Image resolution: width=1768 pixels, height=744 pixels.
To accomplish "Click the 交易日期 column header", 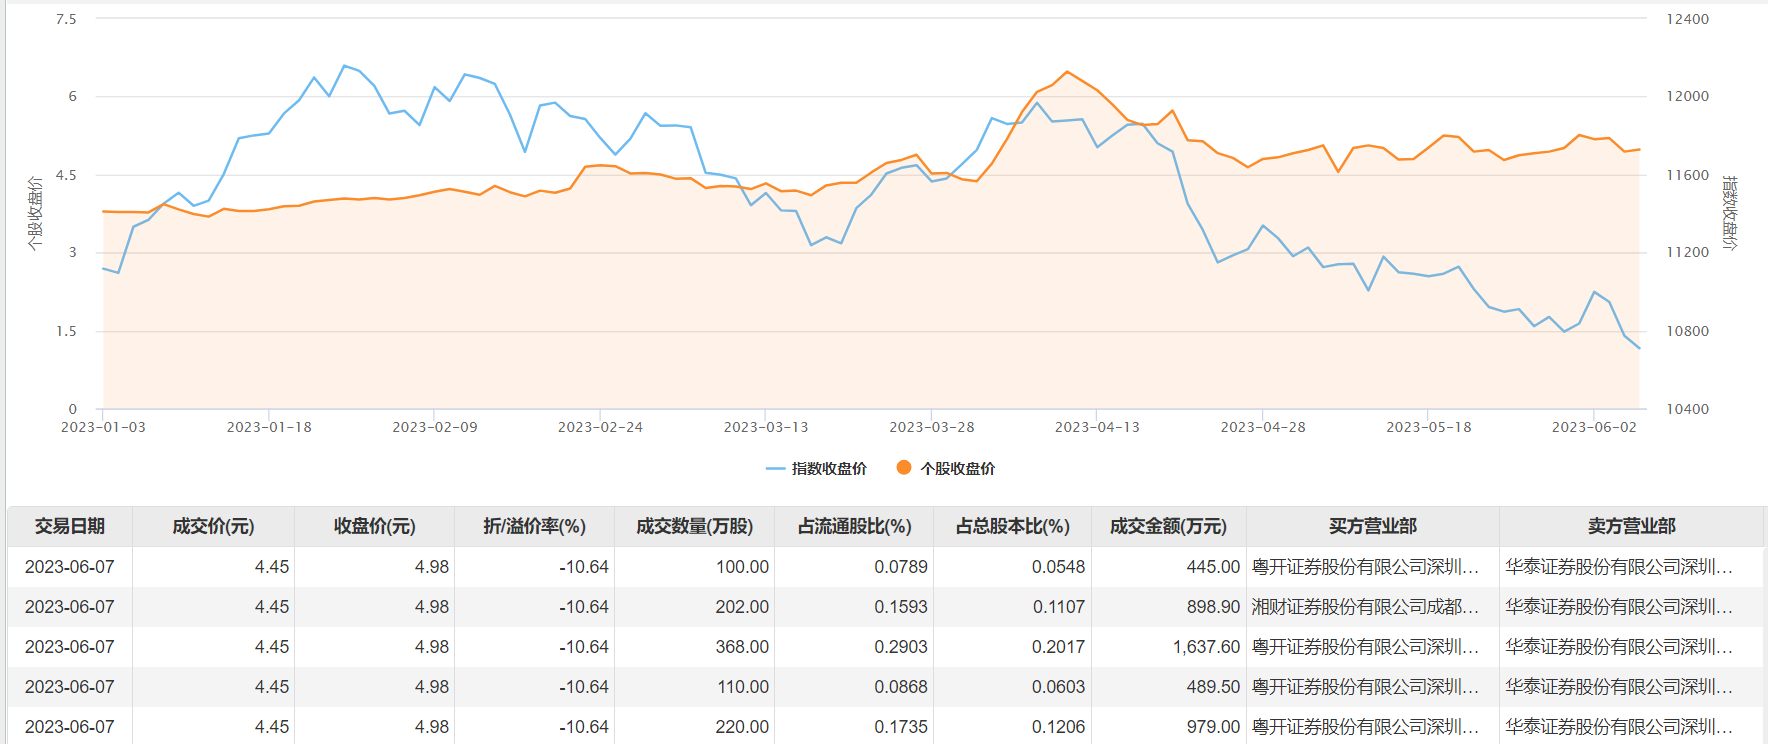I will (69, 526).
